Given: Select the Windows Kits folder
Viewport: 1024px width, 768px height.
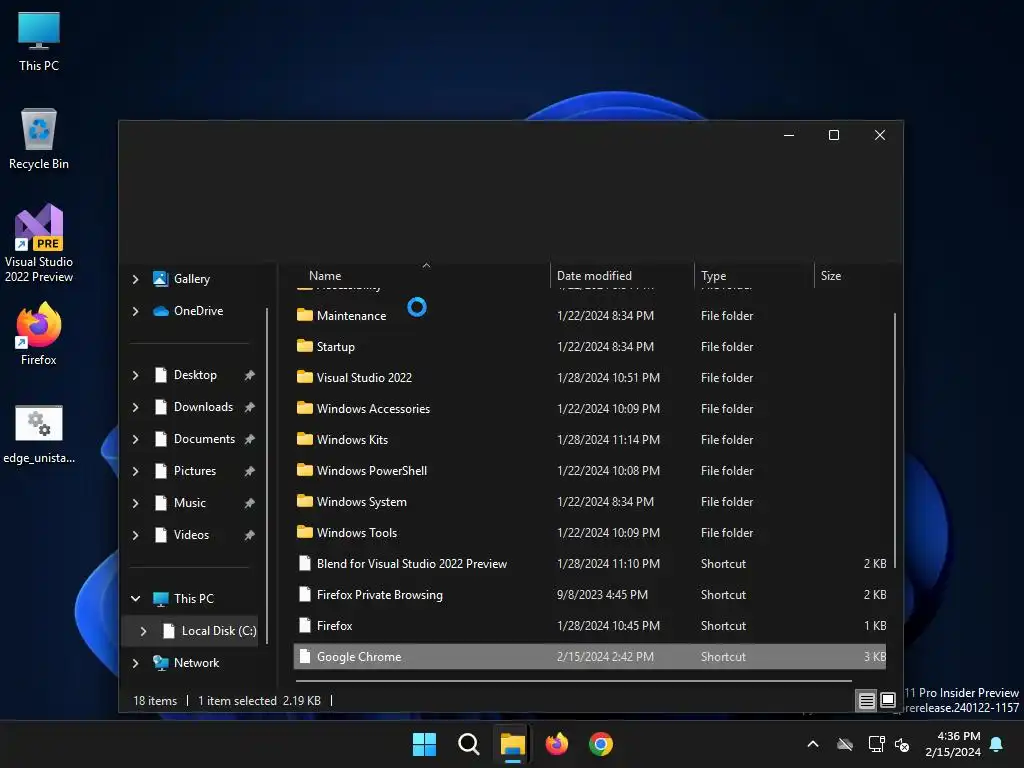Looking at the screenshot, I should click(591, 440).
